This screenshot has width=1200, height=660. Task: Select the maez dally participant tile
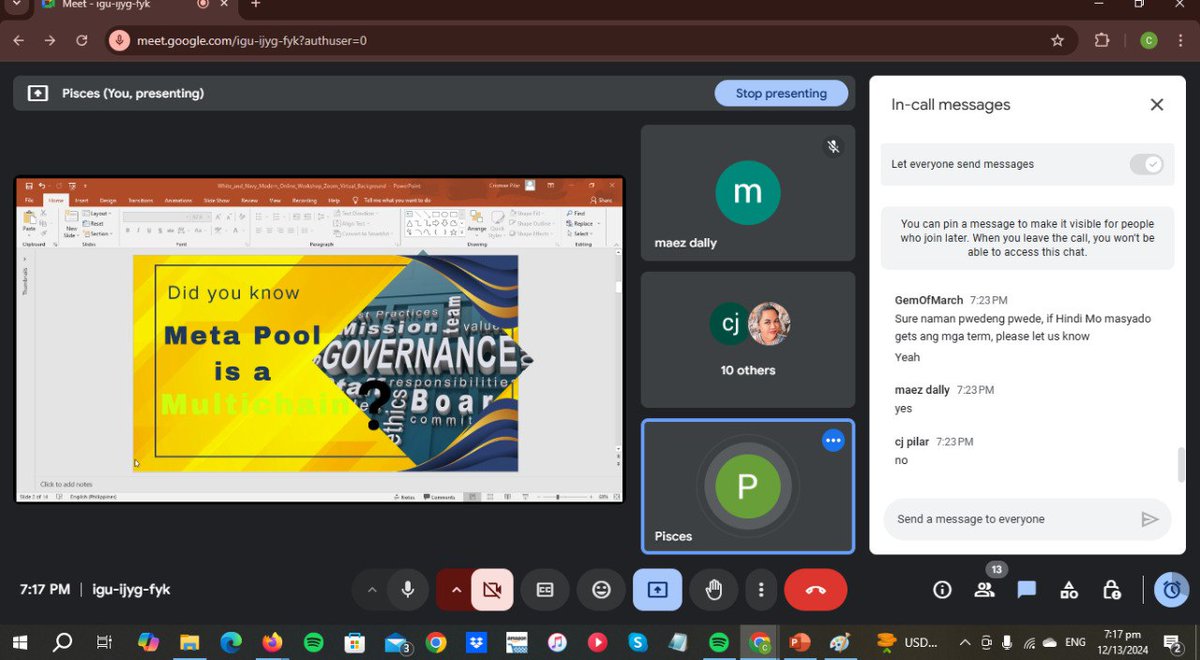(x=748, y=193)
